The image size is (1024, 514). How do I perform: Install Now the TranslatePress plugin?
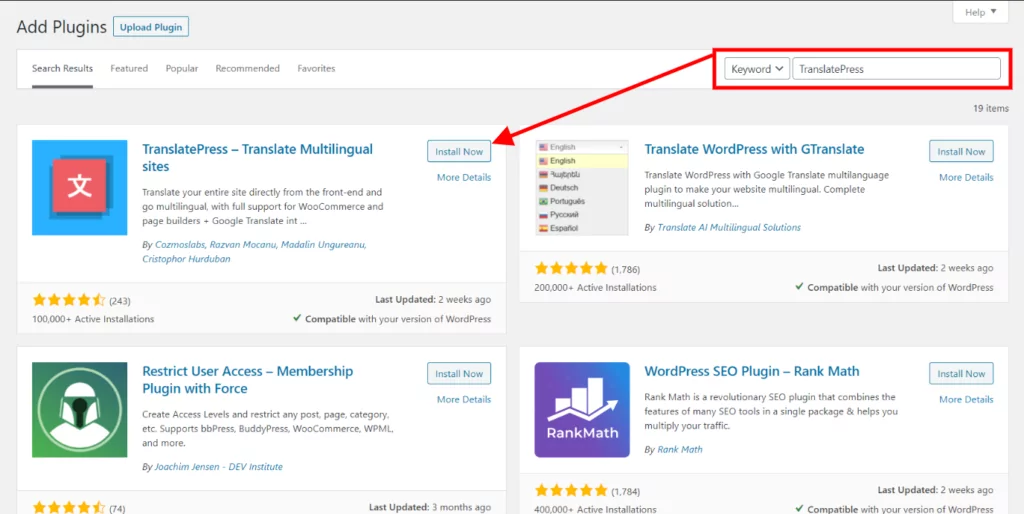(x=459, y=152)
